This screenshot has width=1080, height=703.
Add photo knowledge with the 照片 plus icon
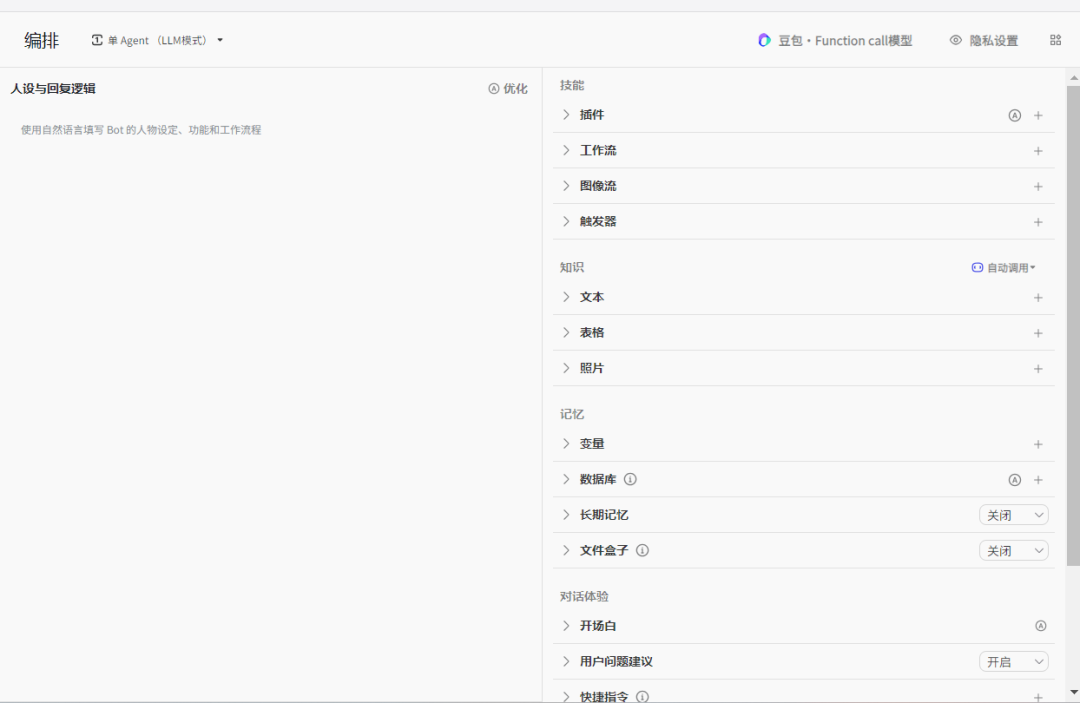(x=1038, y=368)
